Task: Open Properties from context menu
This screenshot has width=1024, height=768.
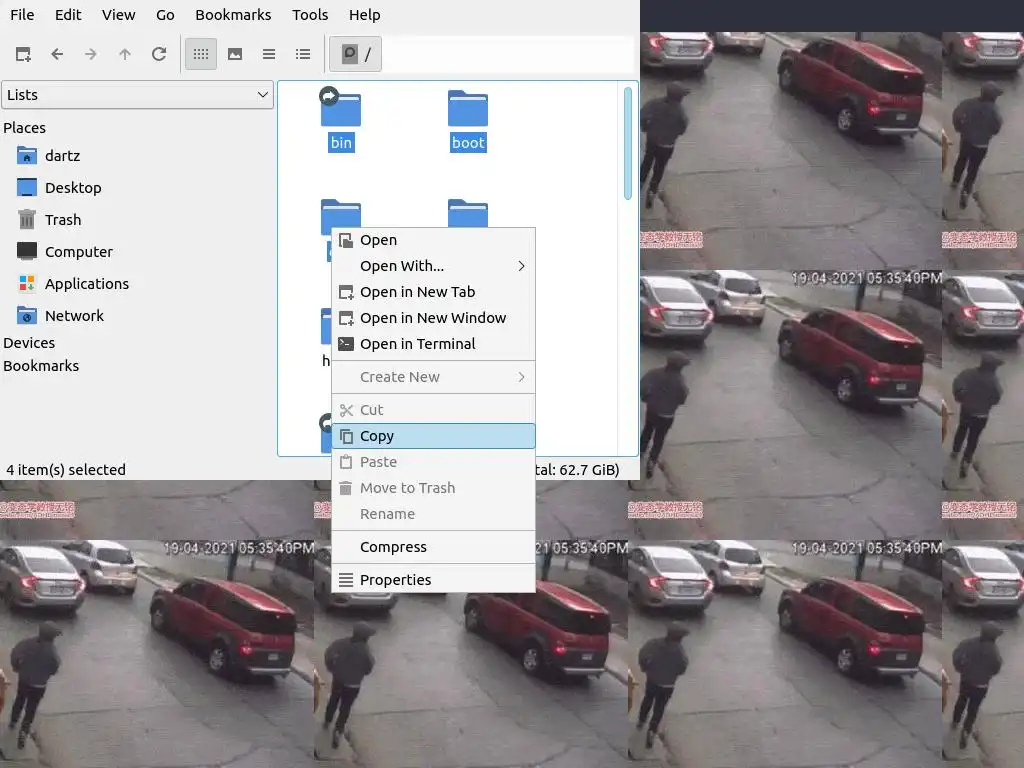Action: [x=434, y=580]
